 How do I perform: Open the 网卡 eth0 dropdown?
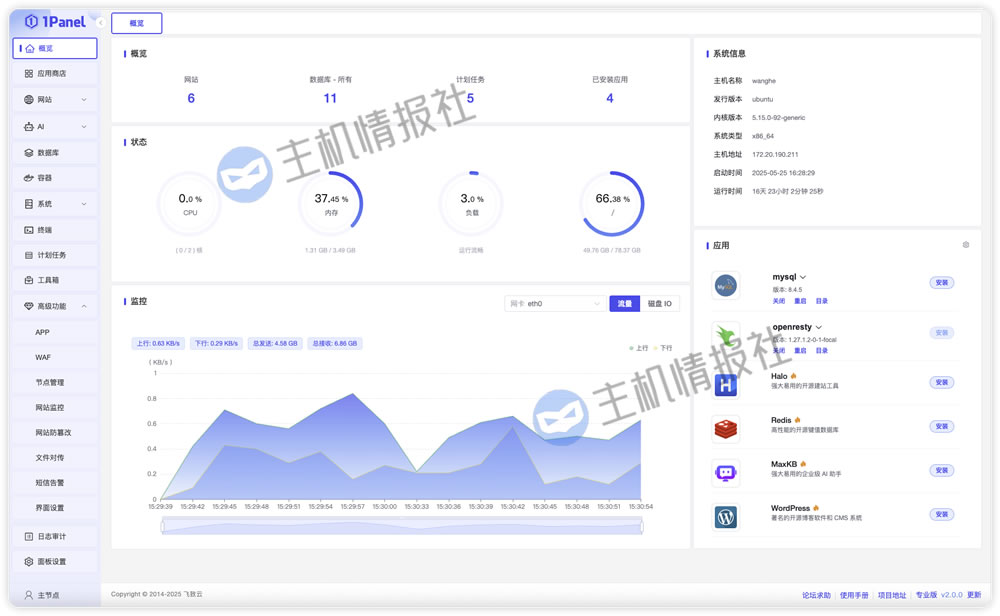pos(555,303)
